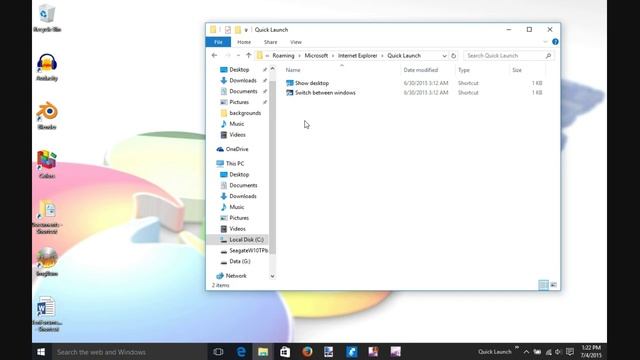The height and width of the screenshot is (360, 640).
Task: Click the volume speaker tray icon
Action: 558,352
